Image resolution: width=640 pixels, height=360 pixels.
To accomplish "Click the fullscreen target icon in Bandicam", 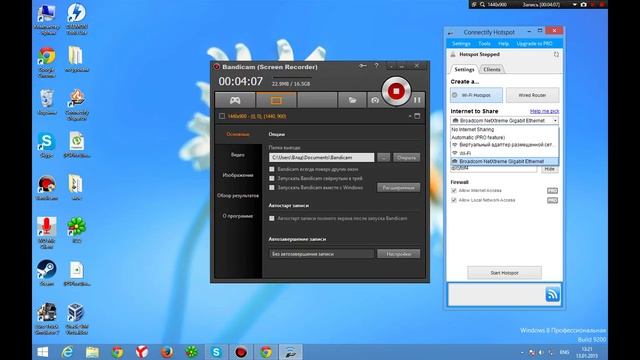I will 417,116.
